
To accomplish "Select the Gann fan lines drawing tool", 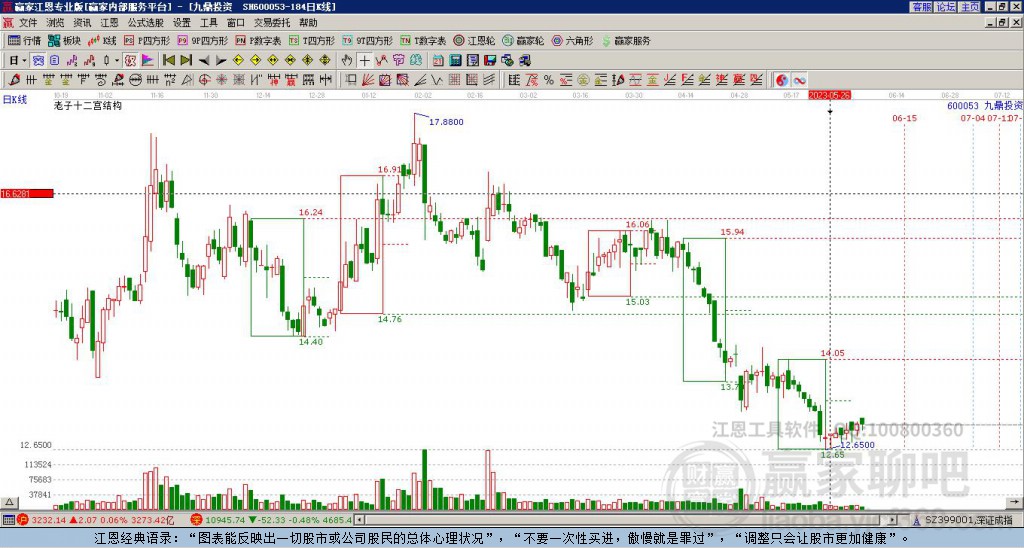I will (x=368, y=80).
